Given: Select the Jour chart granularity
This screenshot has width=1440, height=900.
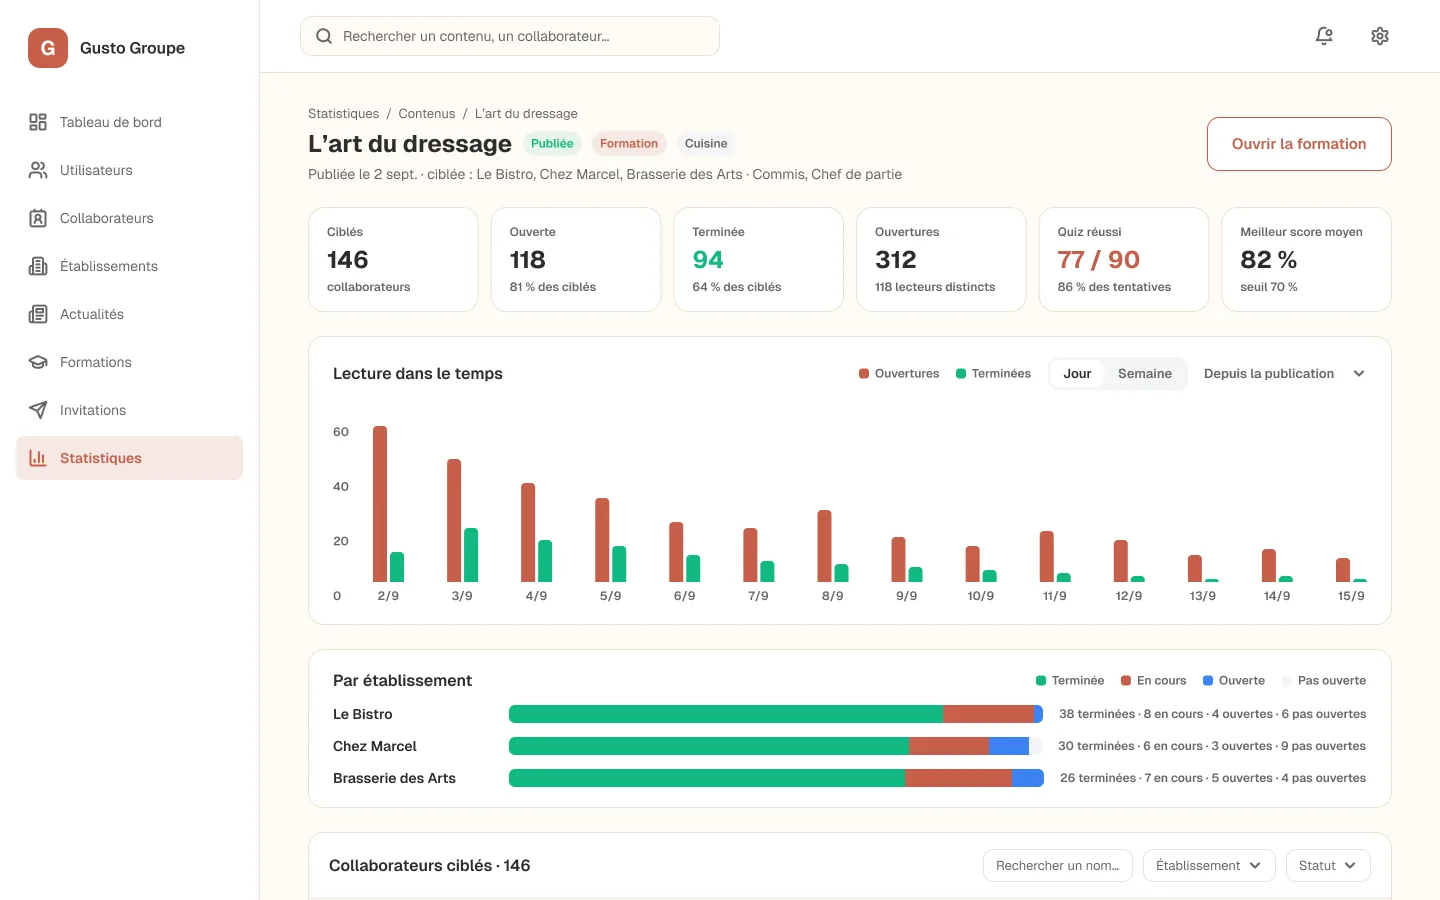Looking at the screenshot, I should (1077, 374).
